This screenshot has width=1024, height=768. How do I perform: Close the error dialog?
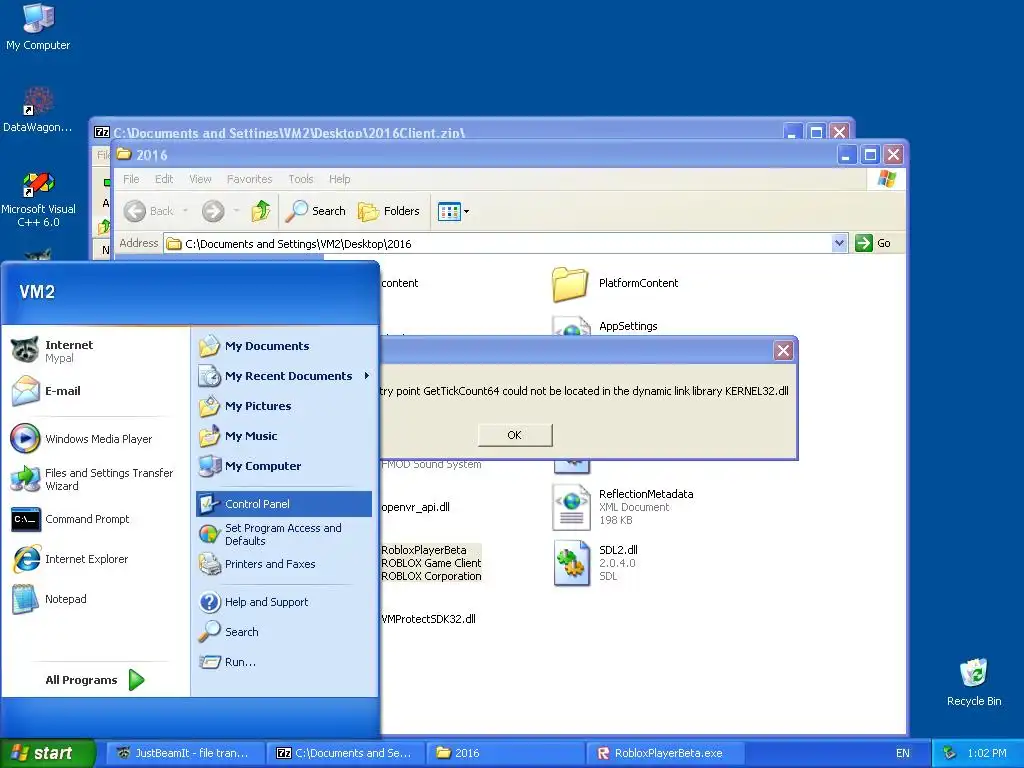783,351
